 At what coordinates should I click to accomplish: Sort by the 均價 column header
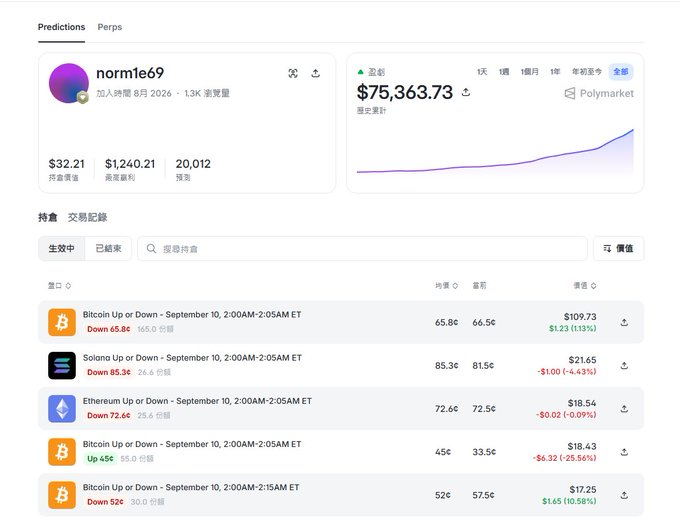pos(447,285)
